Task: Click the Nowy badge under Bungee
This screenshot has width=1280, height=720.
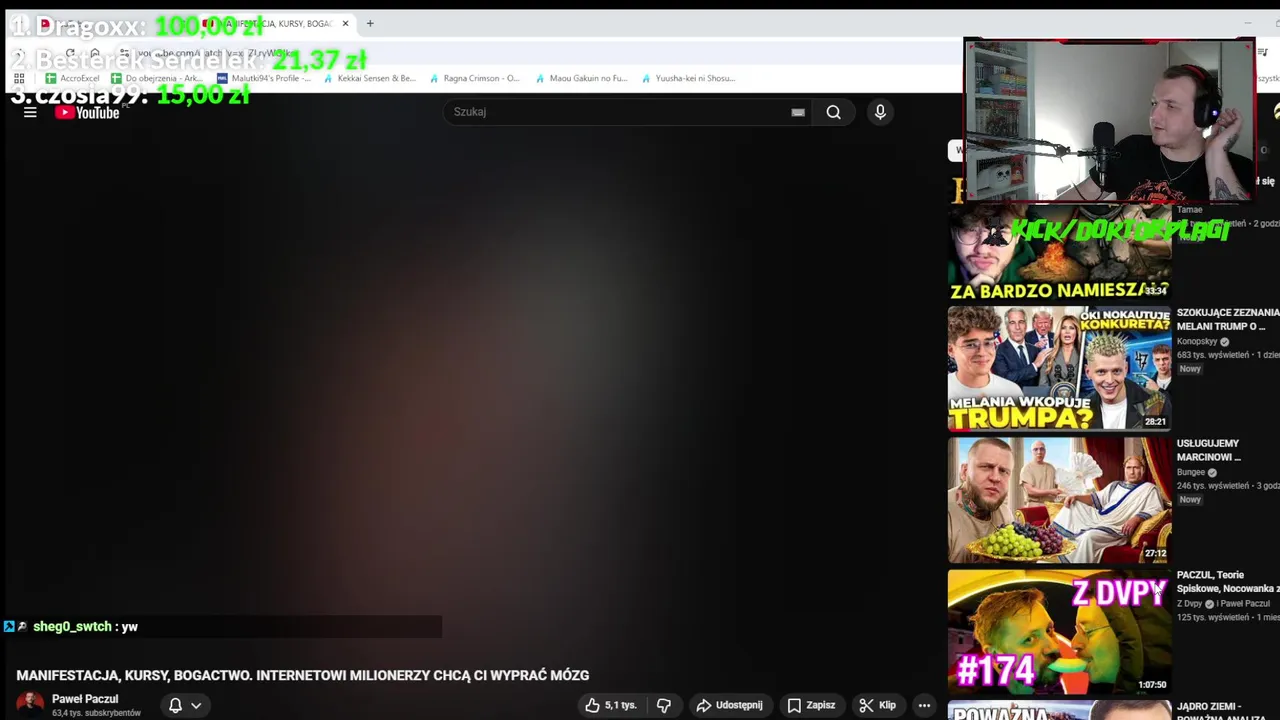Action: click(x=1190, y=500)
